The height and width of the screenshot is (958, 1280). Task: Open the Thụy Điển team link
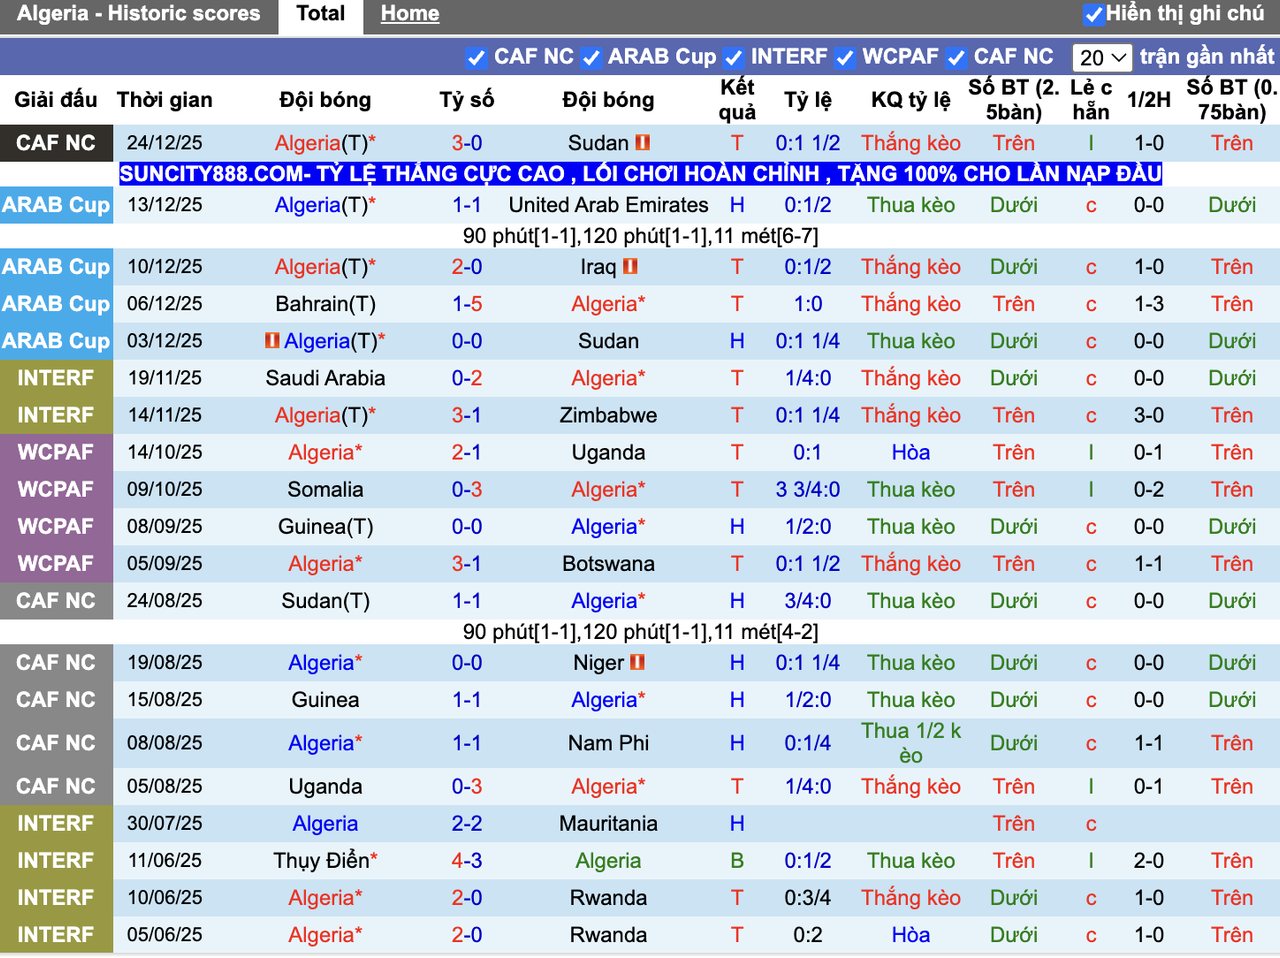(321, 861)
